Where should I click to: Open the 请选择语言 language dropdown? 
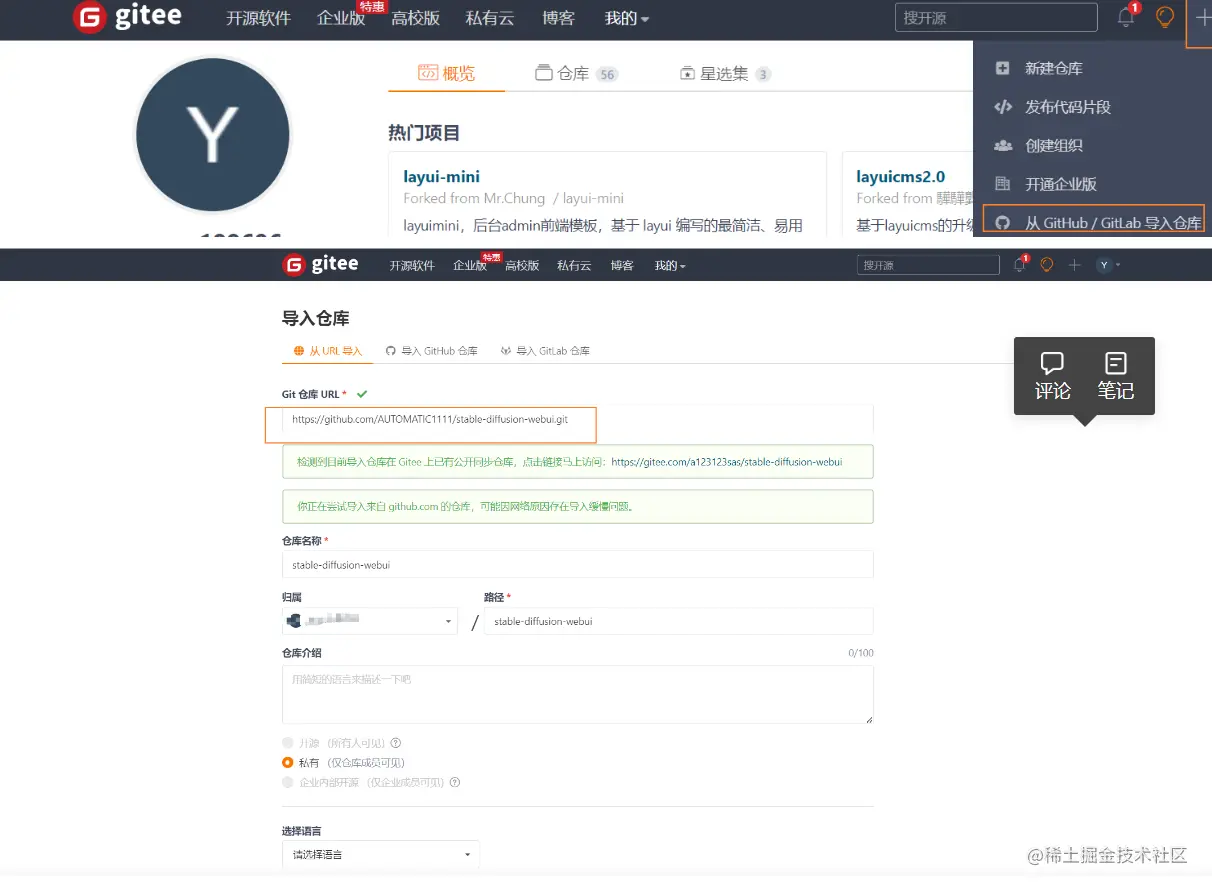tap(381, 855)
